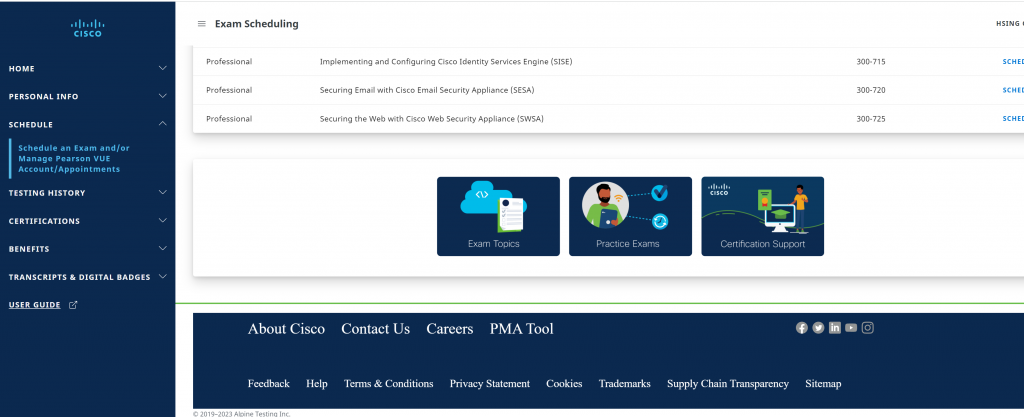Open the Exam Topics card

498,216
